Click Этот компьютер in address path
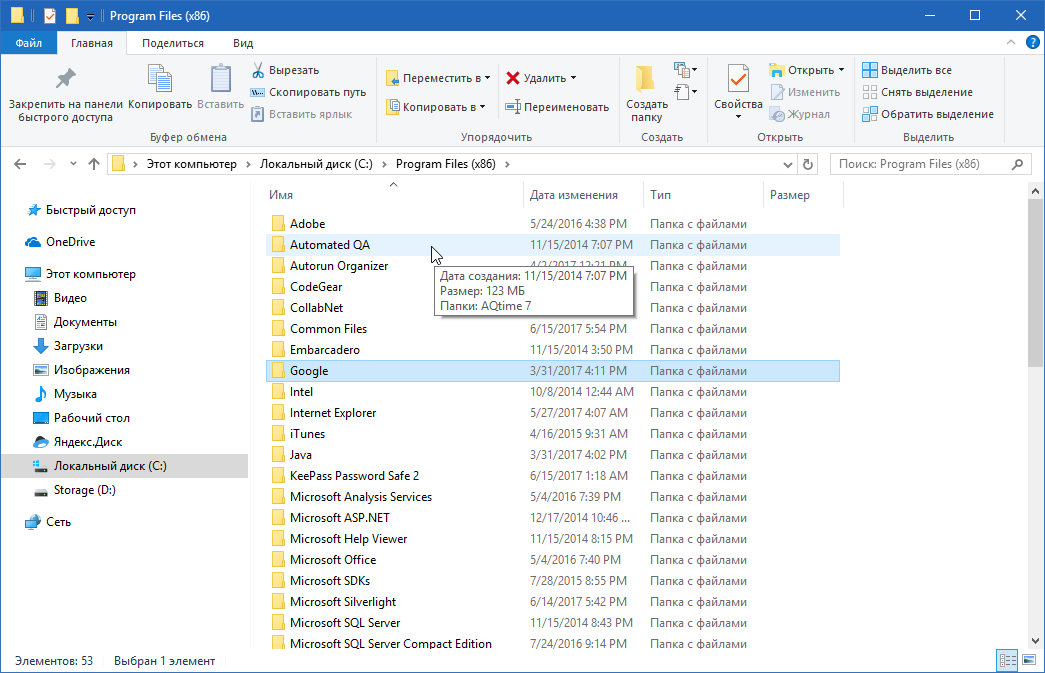Image resolution: width=1045 pixels, height=673 pixels. [x=191, y=164]
